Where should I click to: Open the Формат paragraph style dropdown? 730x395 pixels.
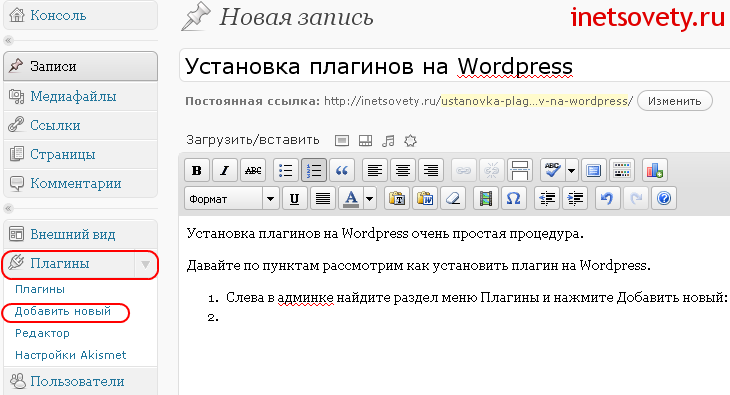[232, 199]
